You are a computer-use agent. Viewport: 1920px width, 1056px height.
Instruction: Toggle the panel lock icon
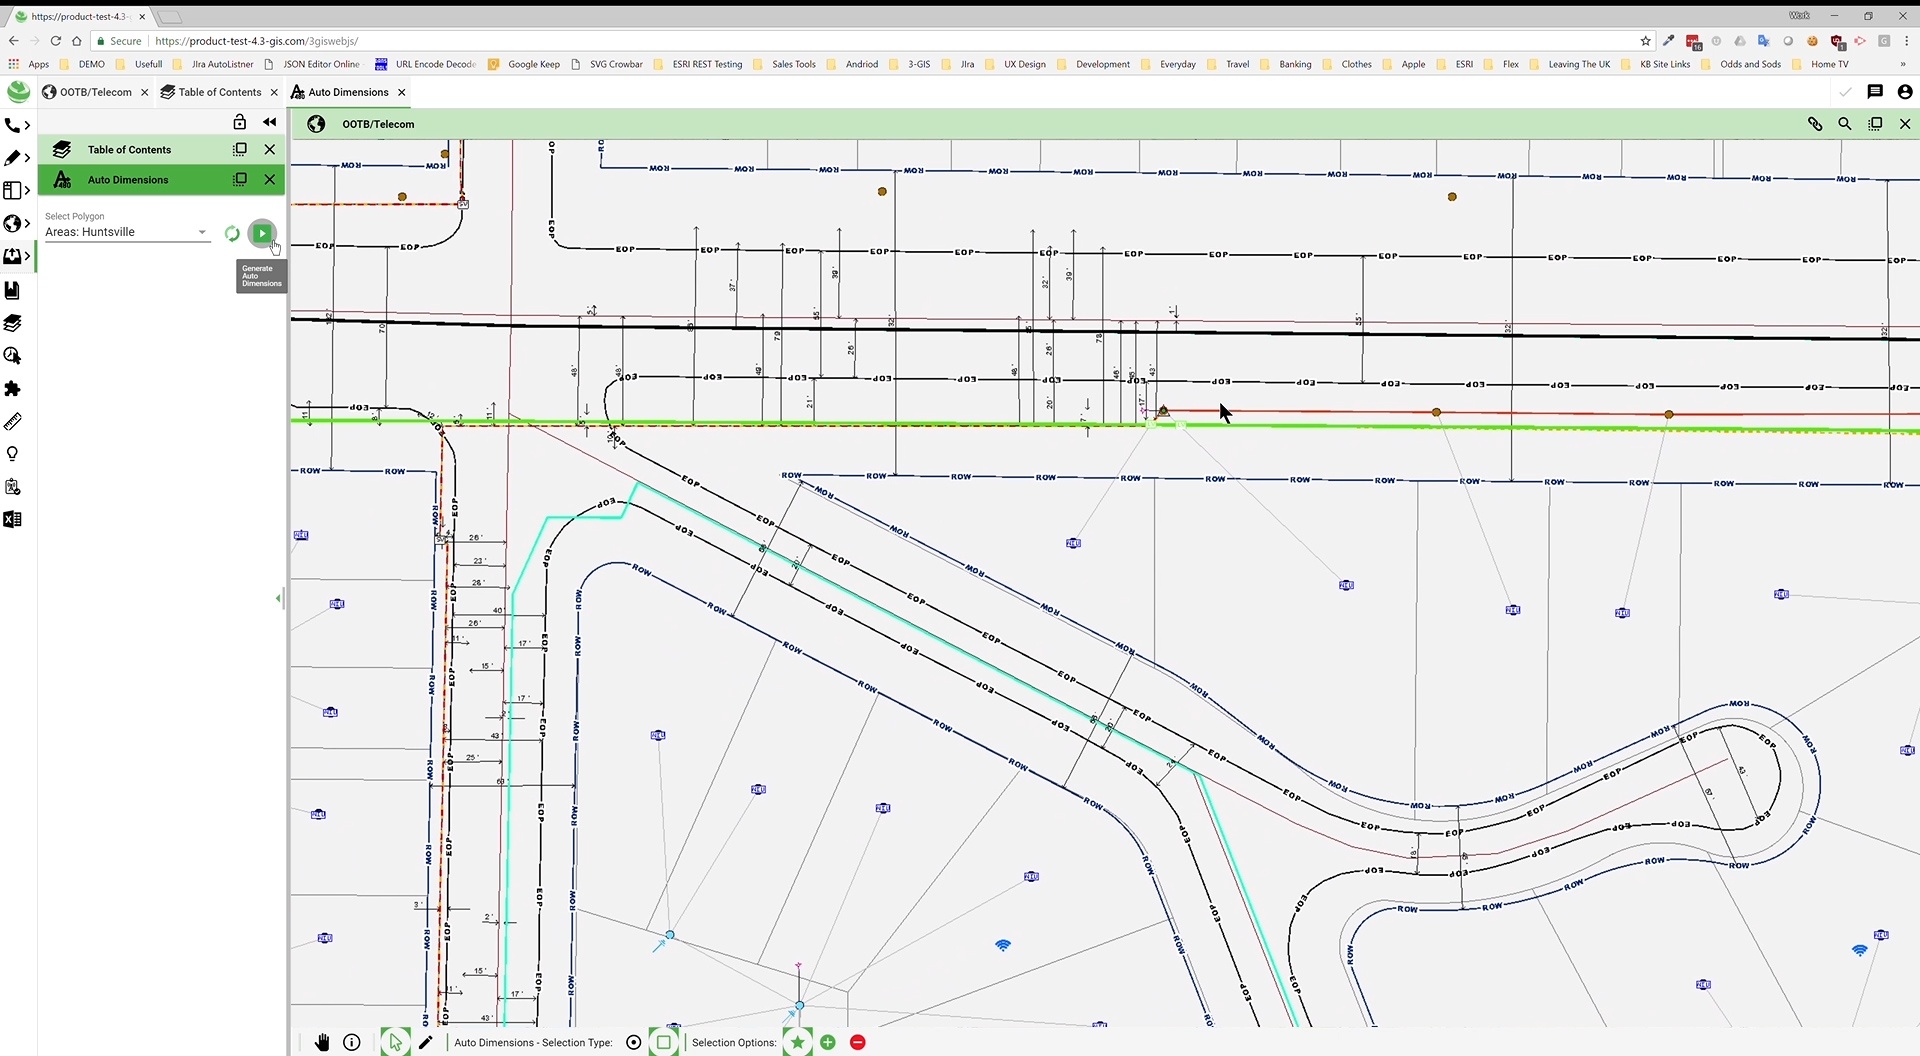pos(240,122)
